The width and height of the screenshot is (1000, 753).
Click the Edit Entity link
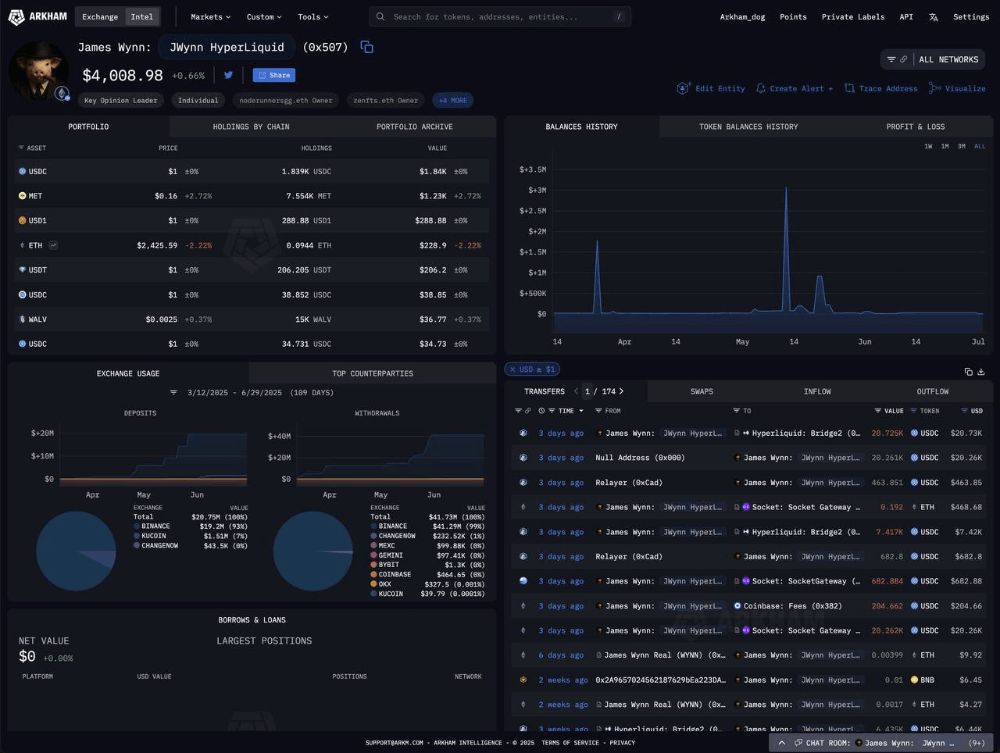tap(711, 89)
